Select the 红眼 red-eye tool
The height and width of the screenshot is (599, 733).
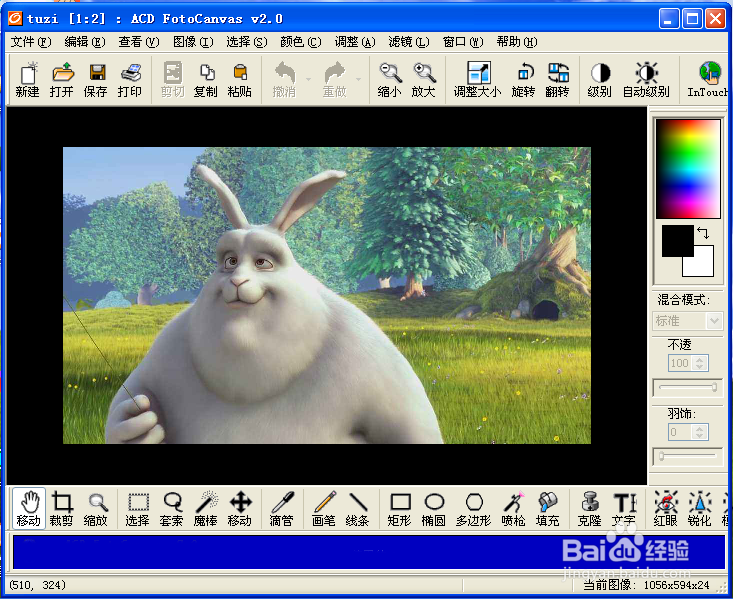click(666, 509)
